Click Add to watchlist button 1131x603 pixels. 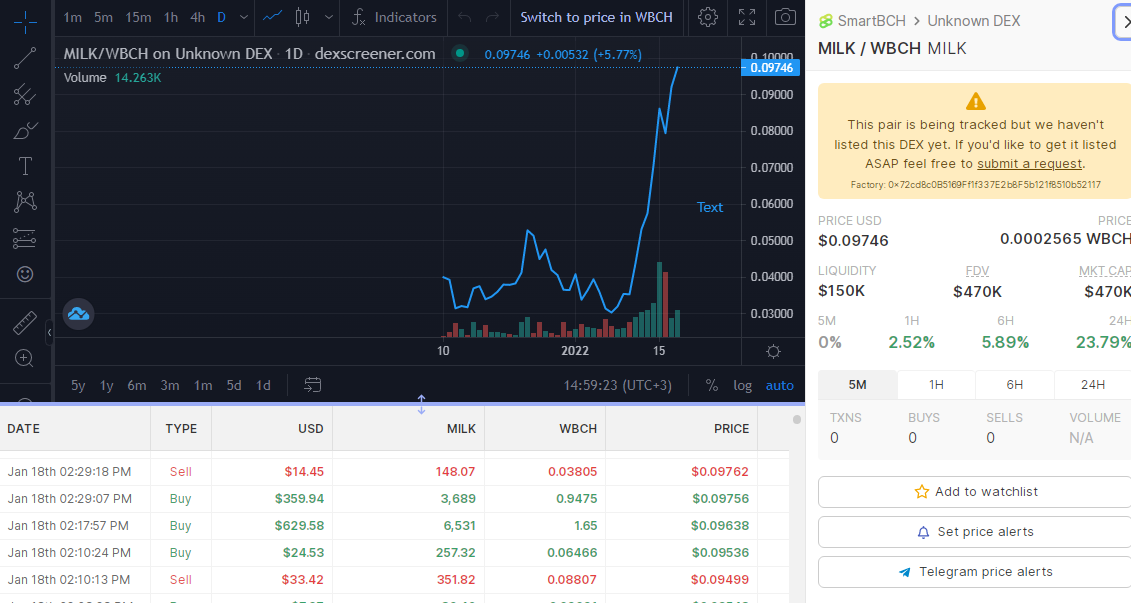click(x=975, y=492)
